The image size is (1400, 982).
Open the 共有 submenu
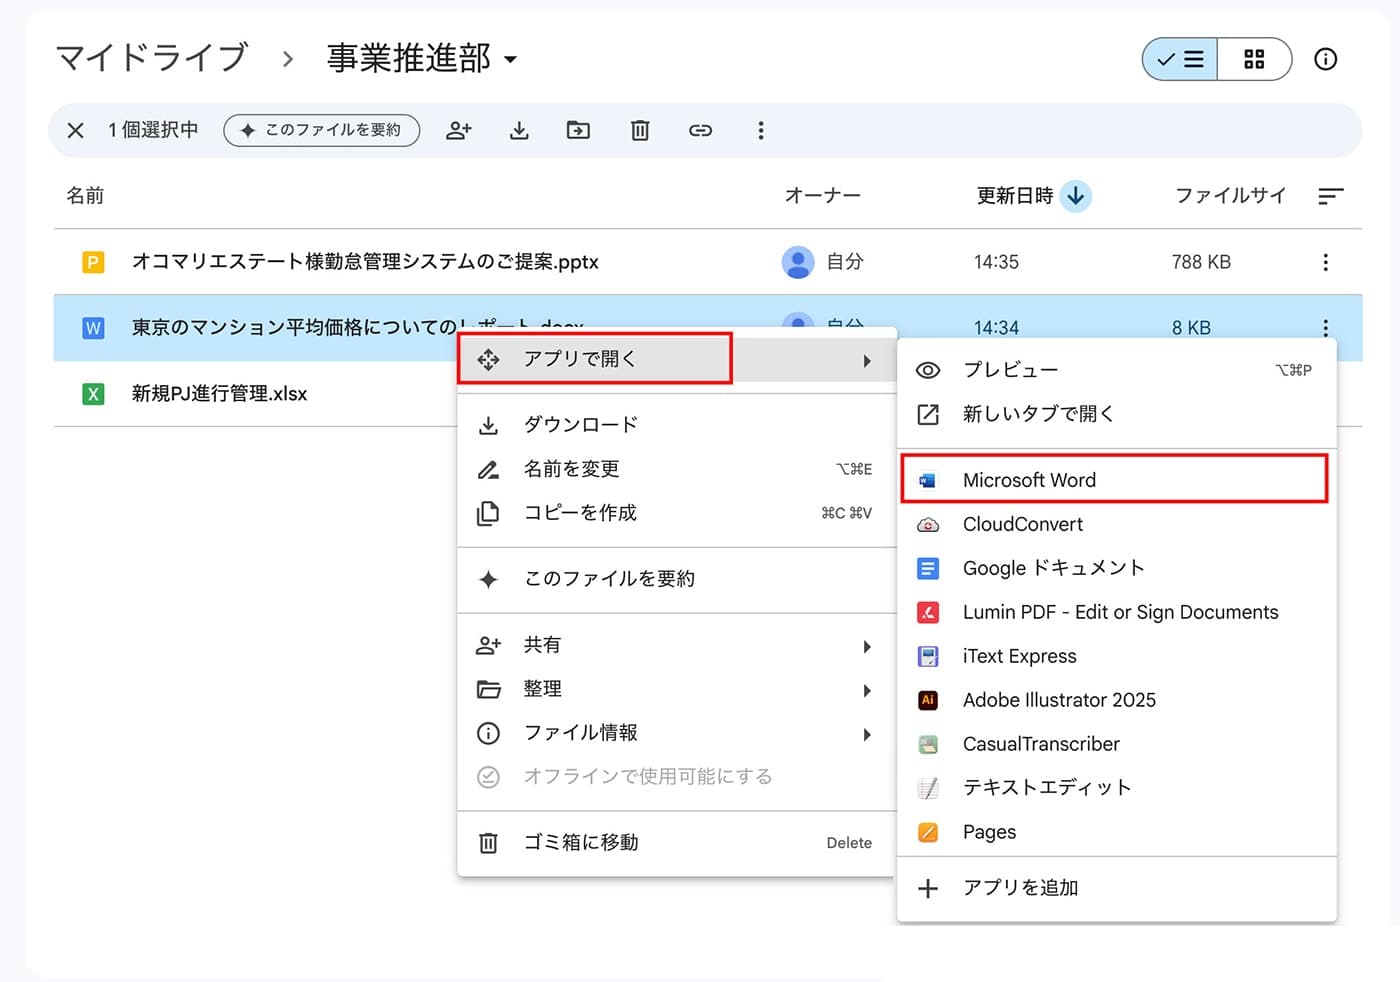click(x=676, y=645)
